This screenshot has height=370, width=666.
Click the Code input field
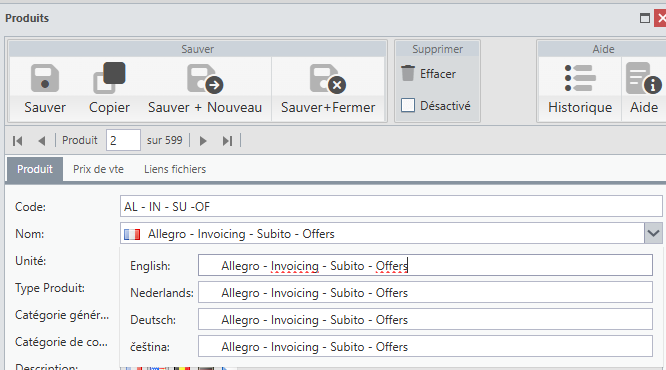[391, 206]
